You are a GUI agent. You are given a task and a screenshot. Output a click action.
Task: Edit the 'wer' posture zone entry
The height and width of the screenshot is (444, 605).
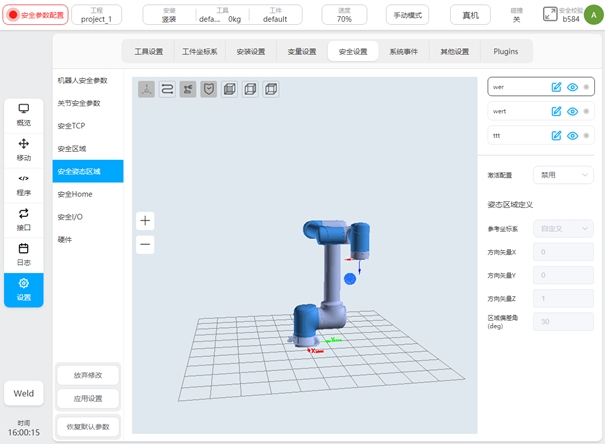556,87
